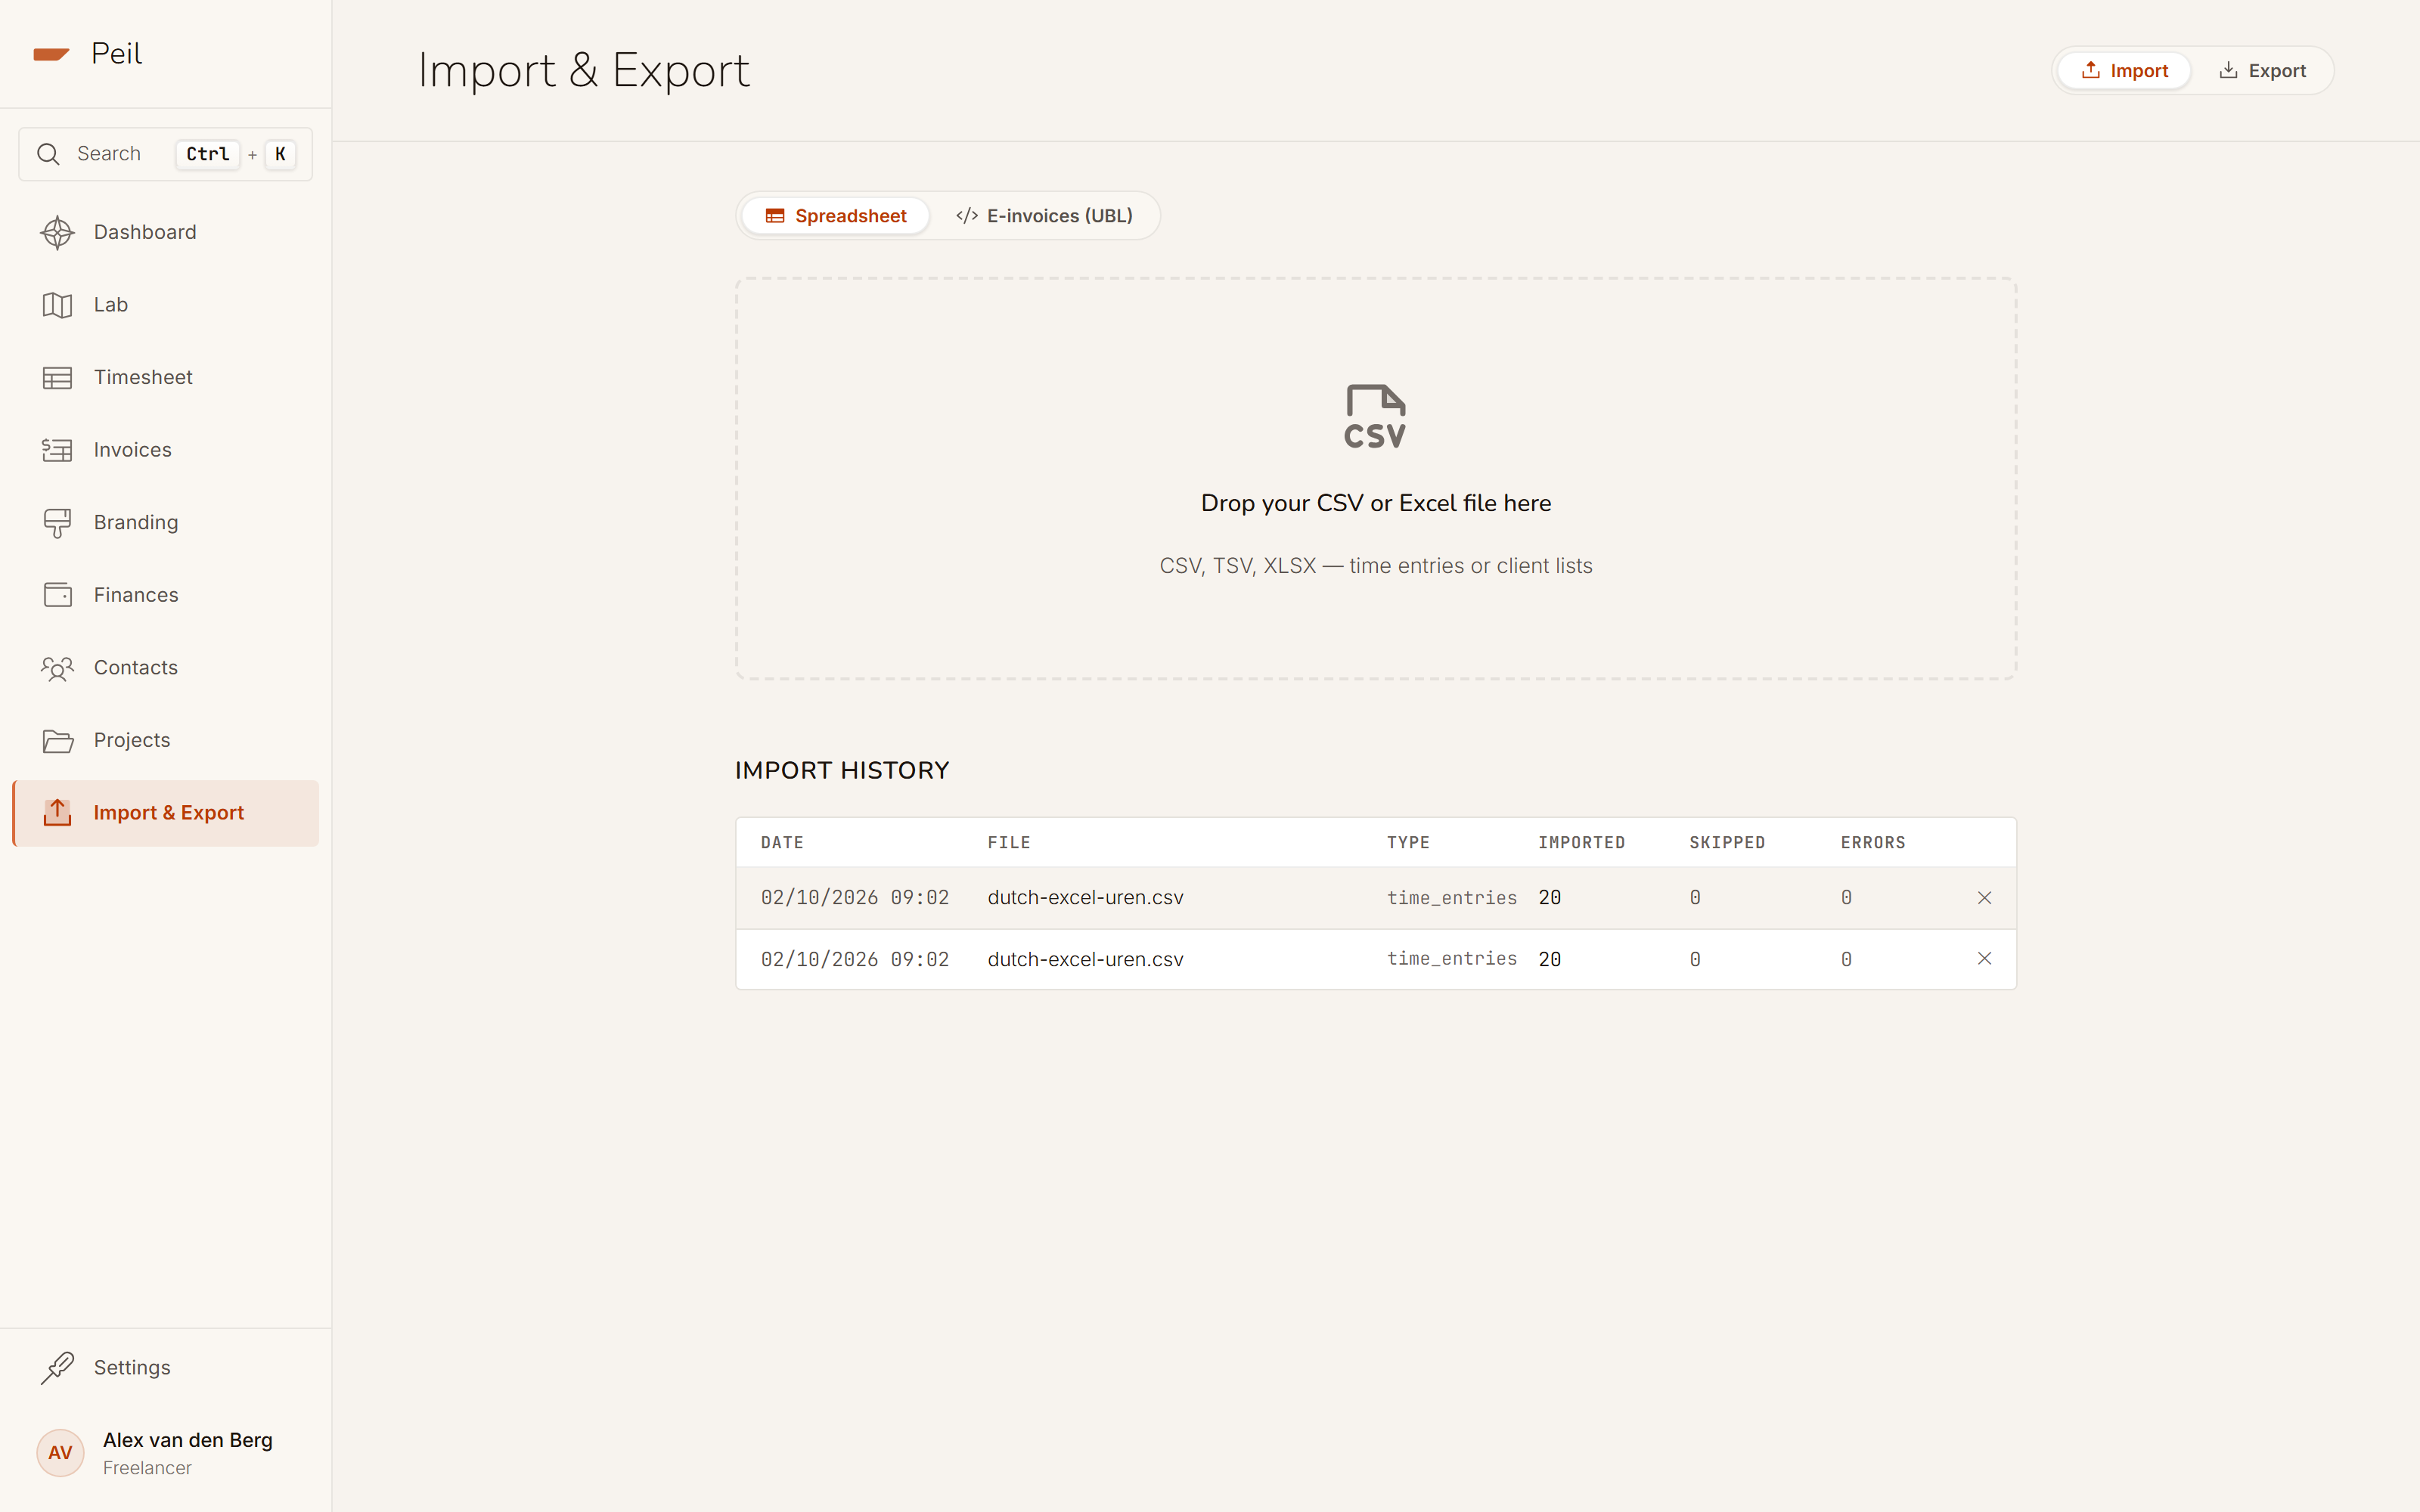Click the Lab map icon
Viewport: 2420px width, 1512px height.
pos(57,305)
